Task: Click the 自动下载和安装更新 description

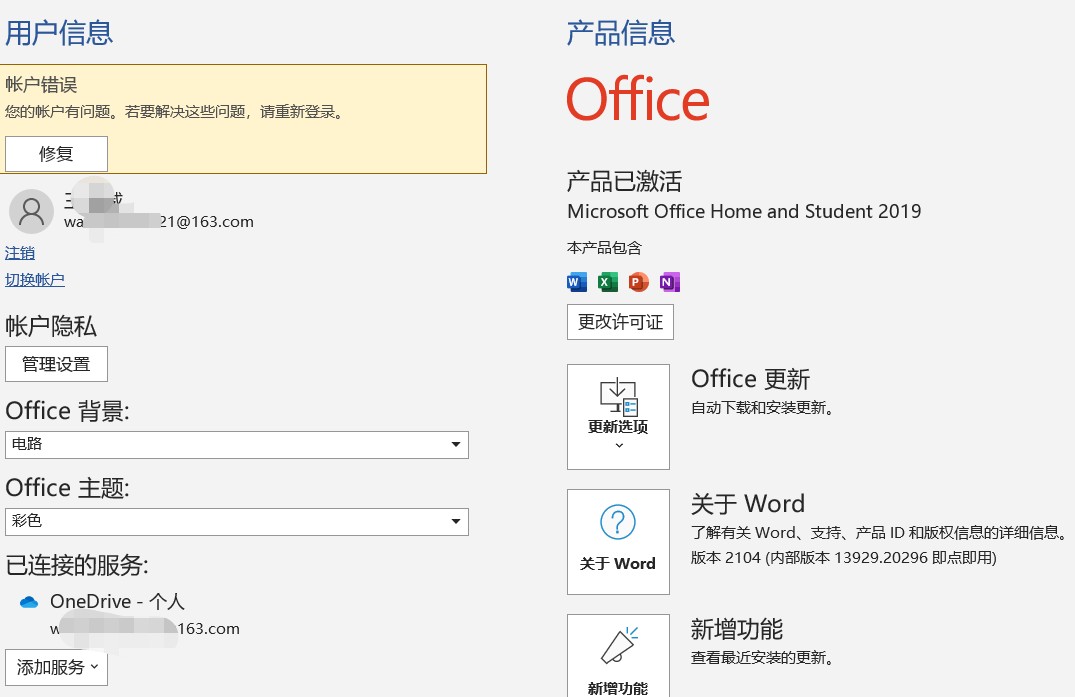Action: tap(762, 408)
